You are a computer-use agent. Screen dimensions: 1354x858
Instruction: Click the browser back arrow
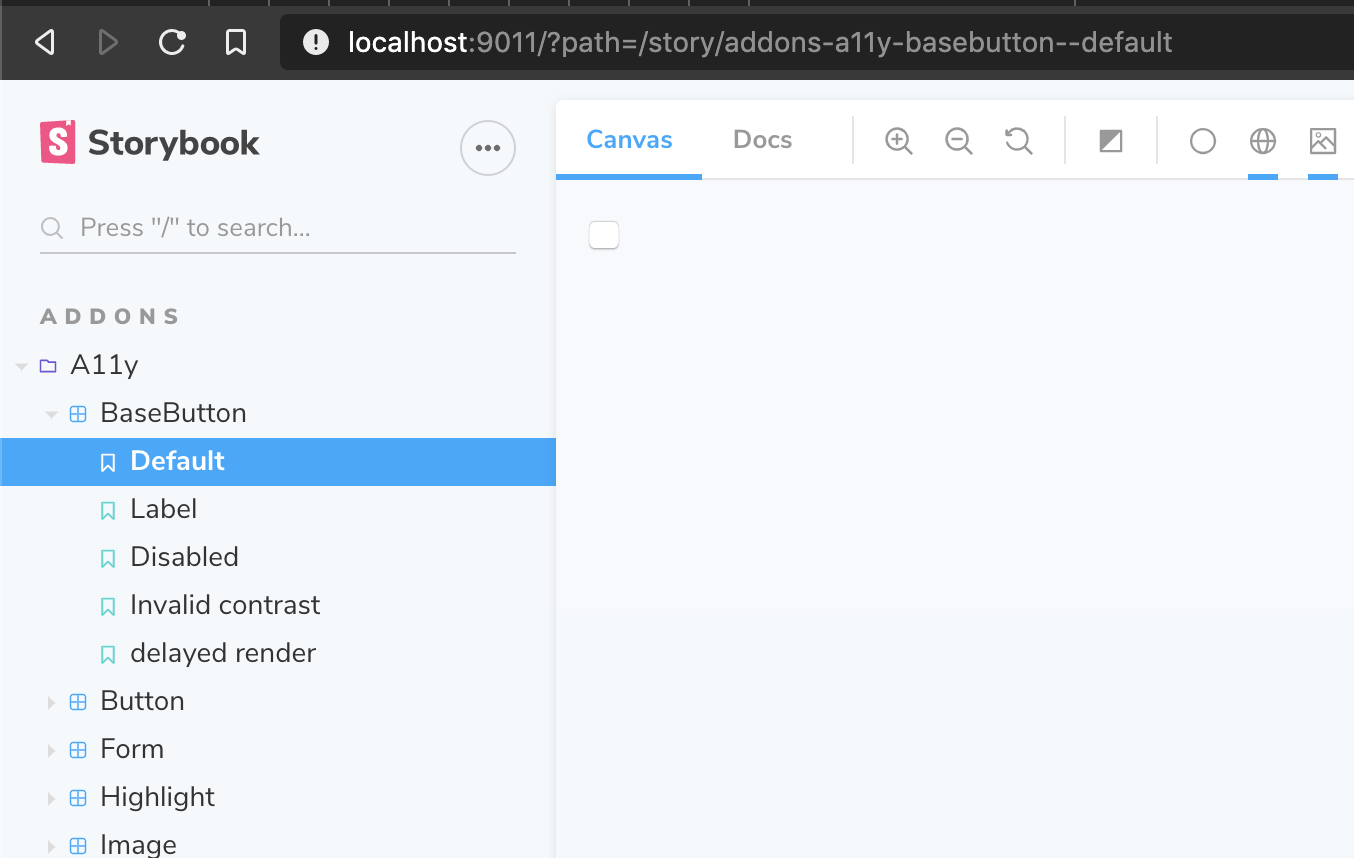click(44, 42)
